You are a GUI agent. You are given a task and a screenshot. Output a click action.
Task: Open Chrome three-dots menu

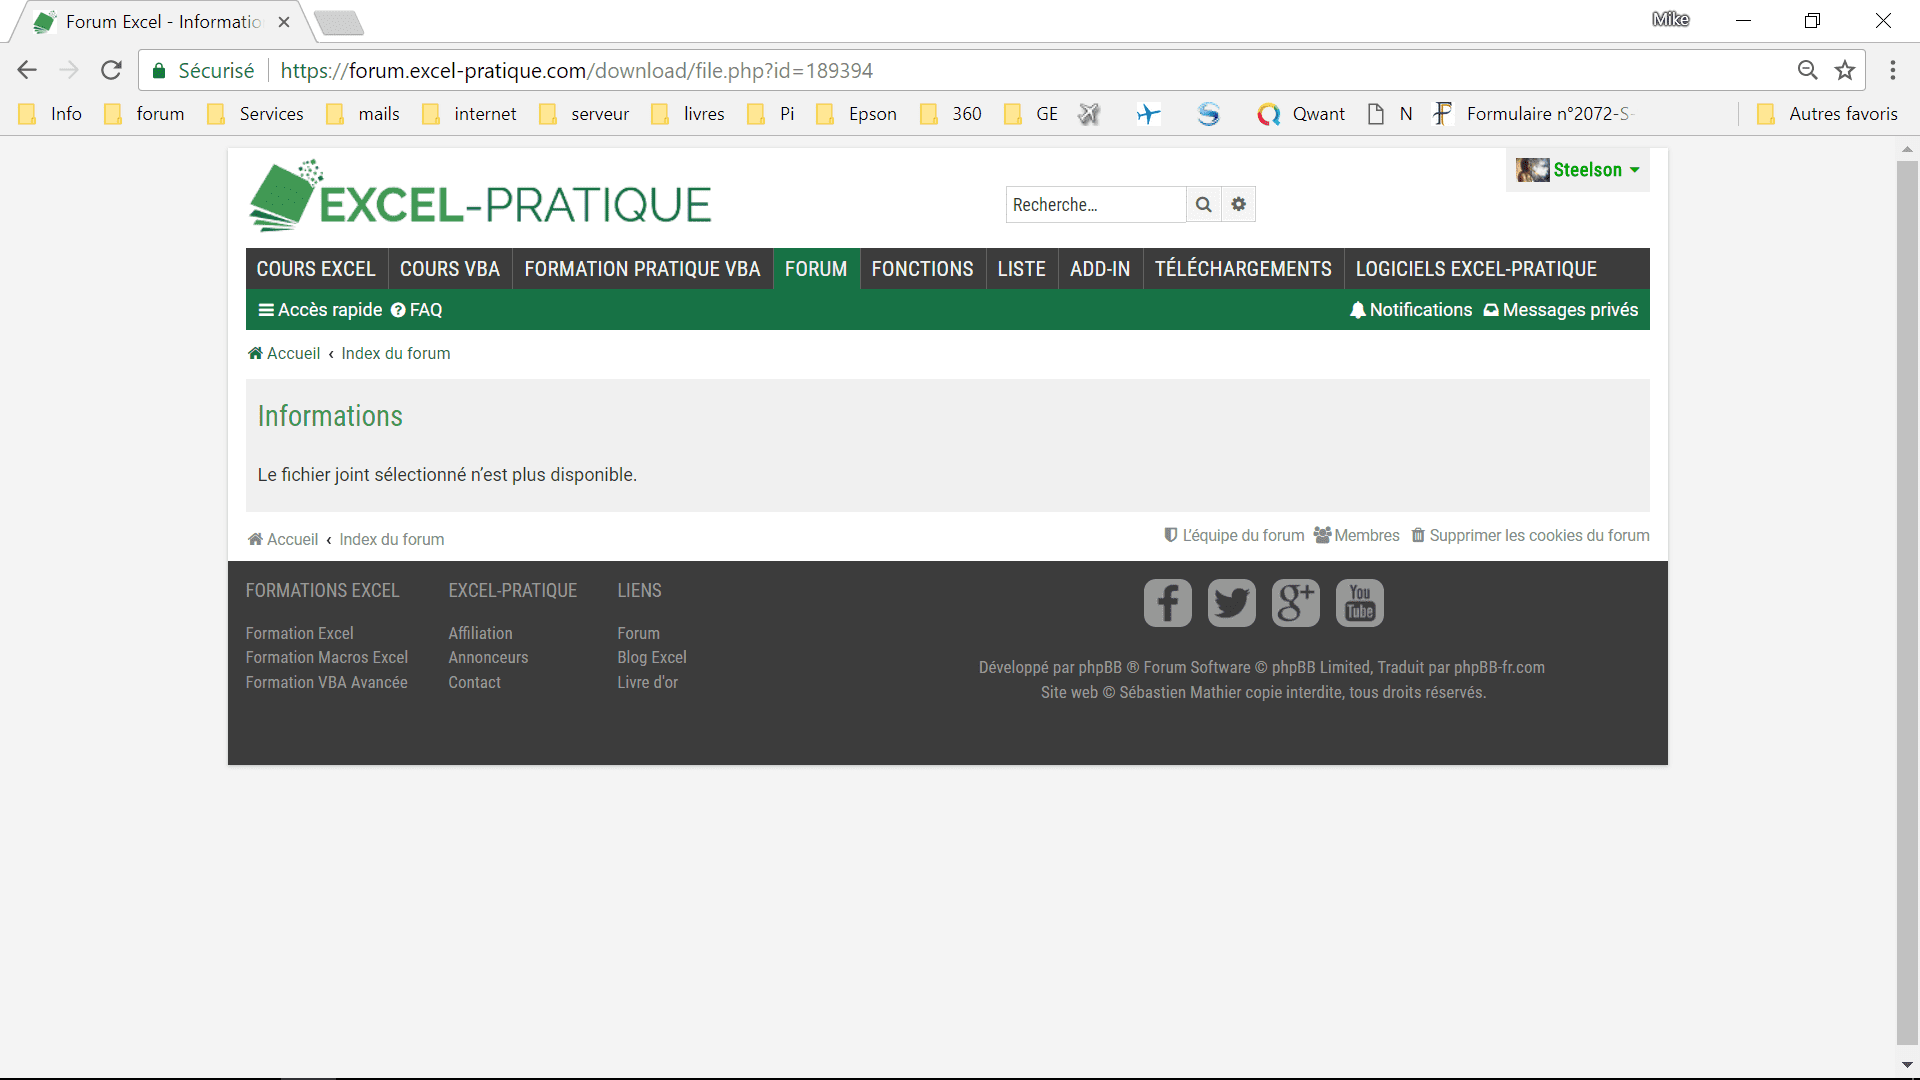click(x=1892, y=71)
